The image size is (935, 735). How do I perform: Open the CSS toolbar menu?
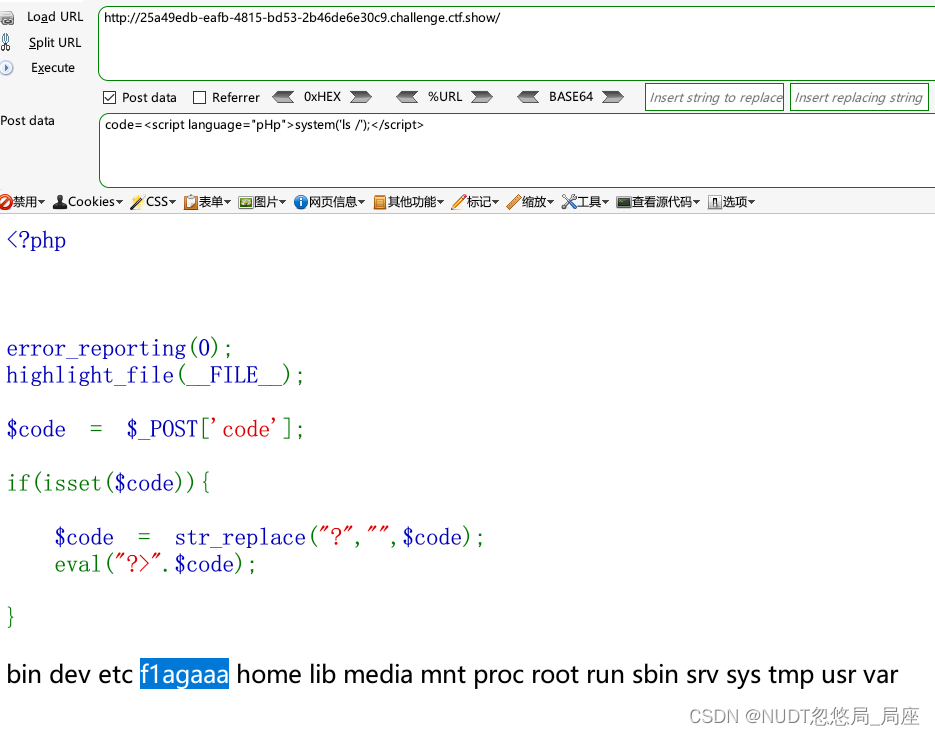(x=153, y=202)
